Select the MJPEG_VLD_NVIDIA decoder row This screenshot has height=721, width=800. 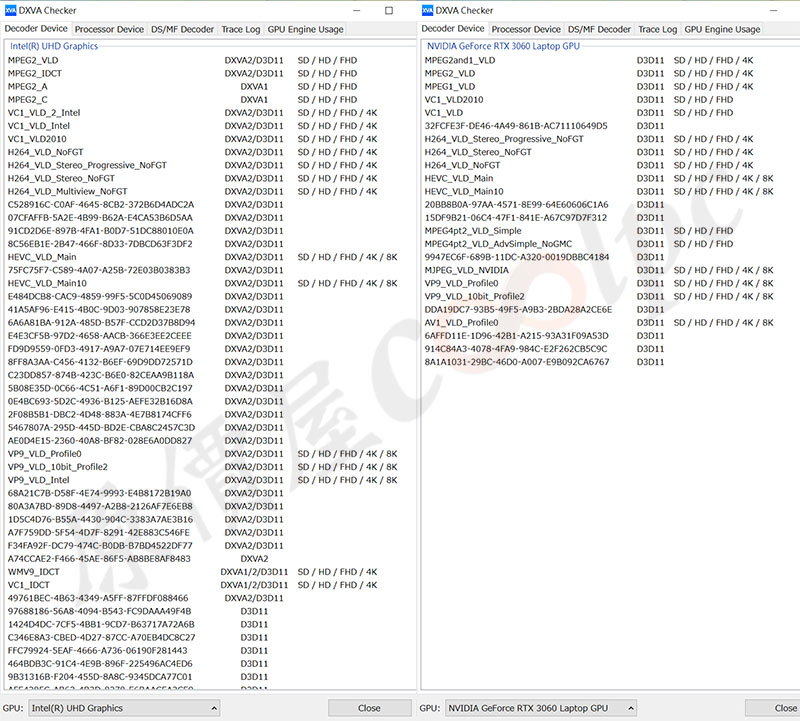point(599,270)
